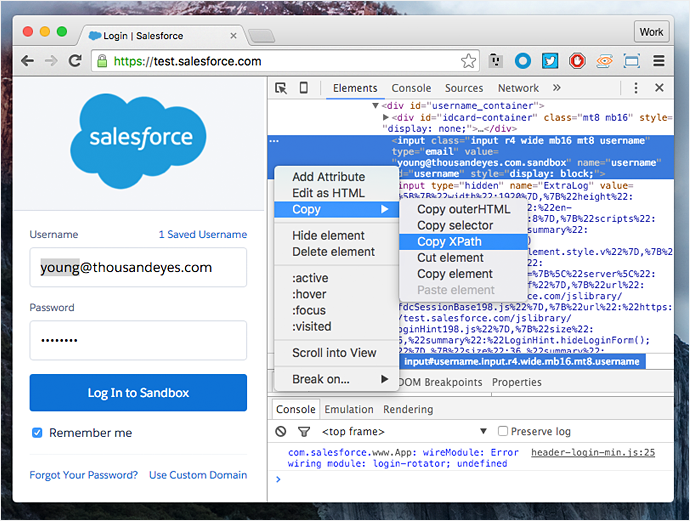The width and height of the screenshot is (690, 521).
Task: Select Scroll into View menu item
Action: (x=334, y=353)
